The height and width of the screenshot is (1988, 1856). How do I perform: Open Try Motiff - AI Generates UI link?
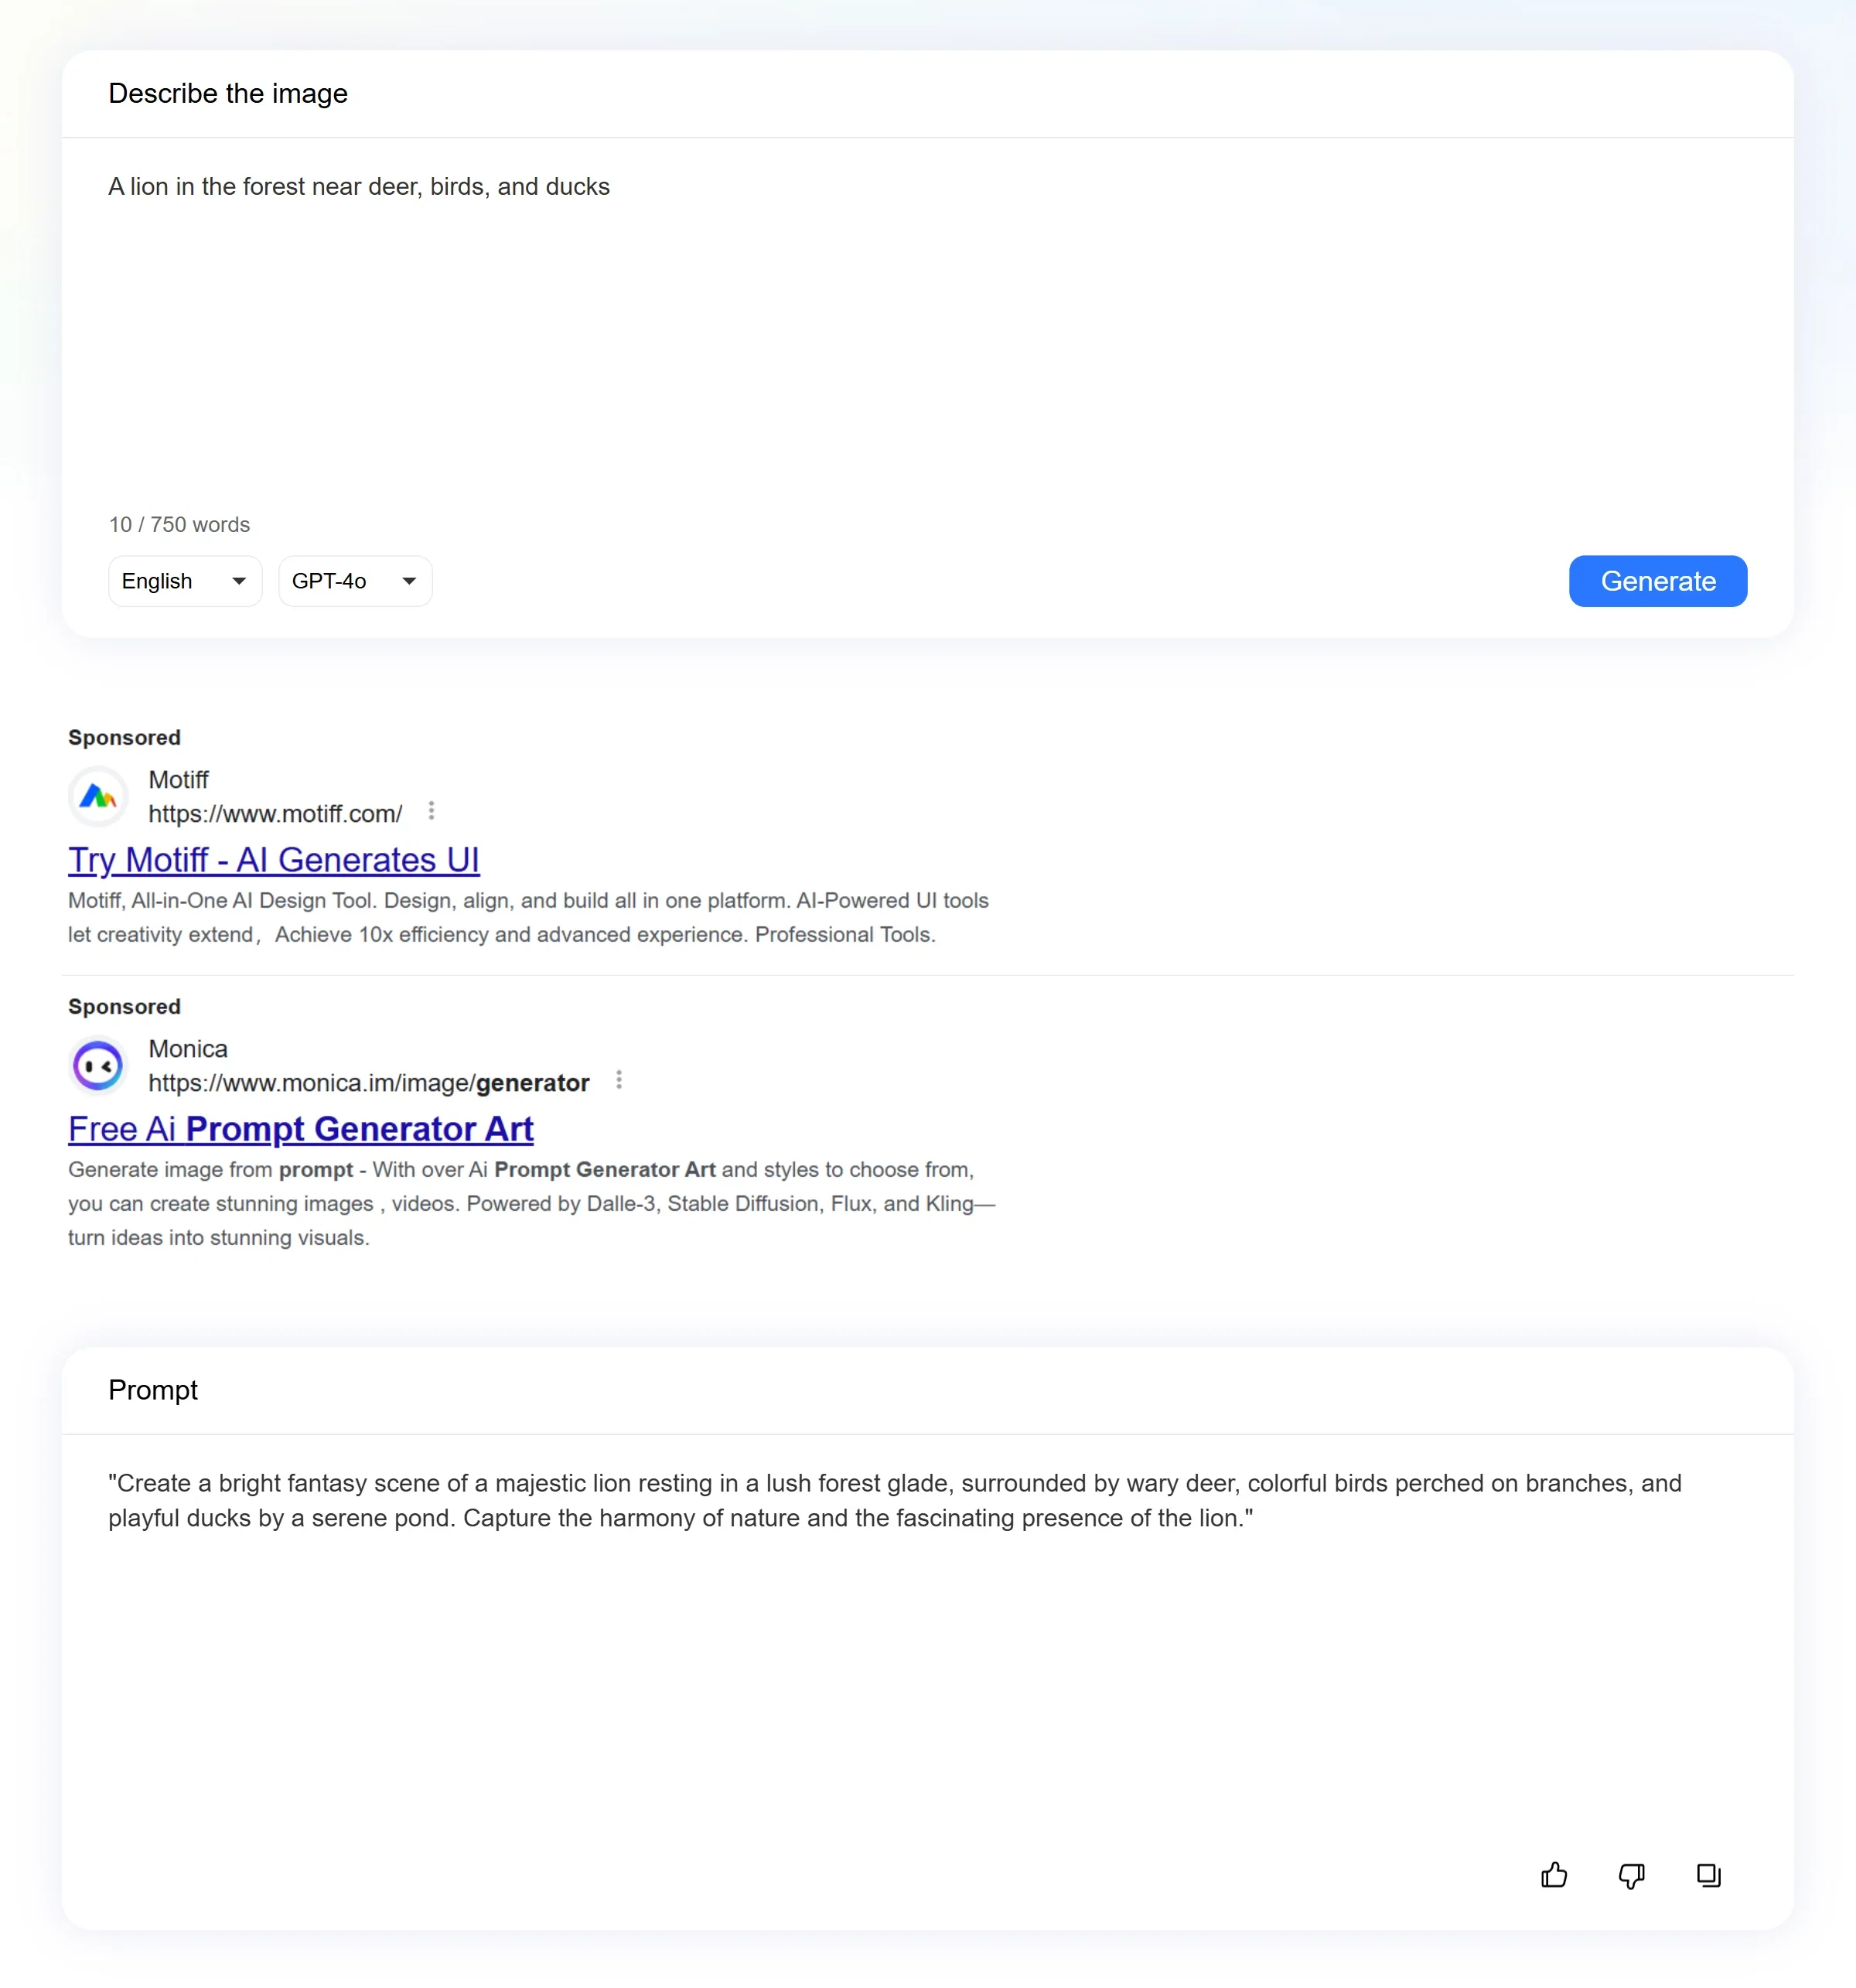[274, 860]
